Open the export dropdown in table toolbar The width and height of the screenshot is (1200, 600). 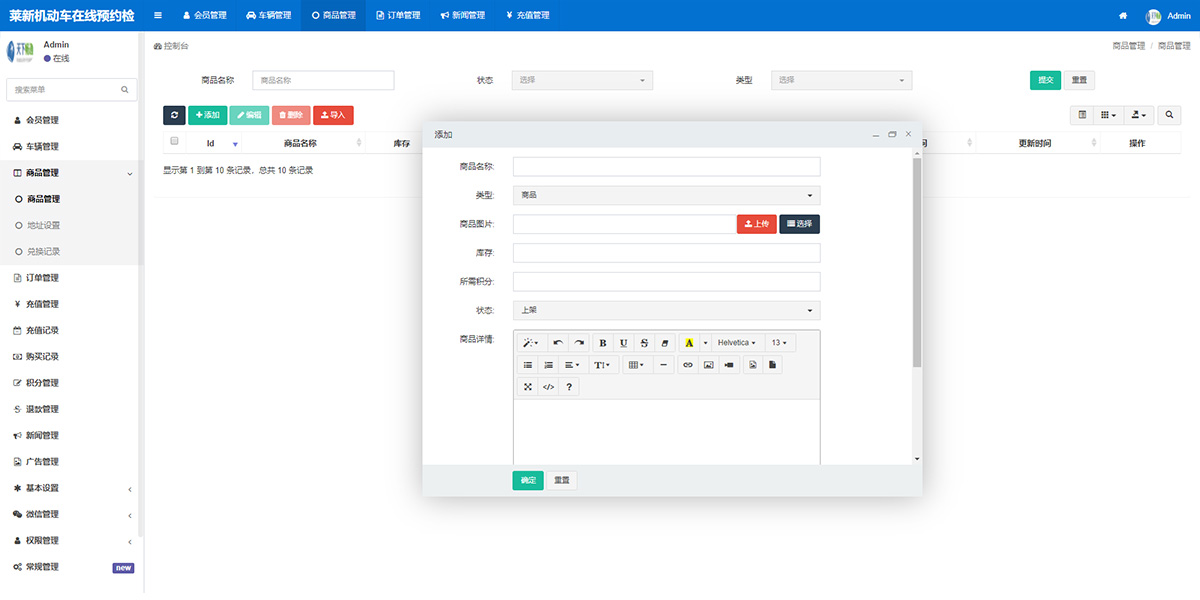pos(1139,115)
